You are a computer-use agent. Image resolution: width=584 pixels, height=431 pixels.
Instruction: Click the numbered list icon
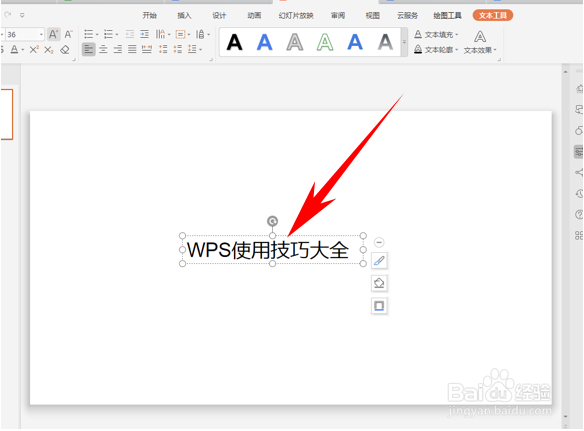108,35
